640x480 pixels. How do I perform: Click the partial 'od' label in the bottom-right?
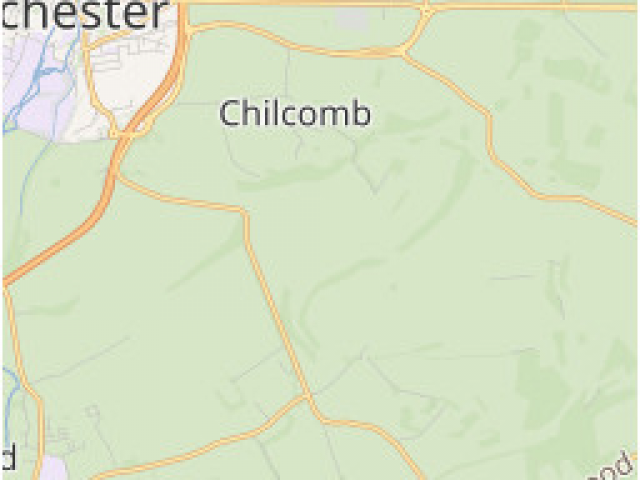(617, 468)
